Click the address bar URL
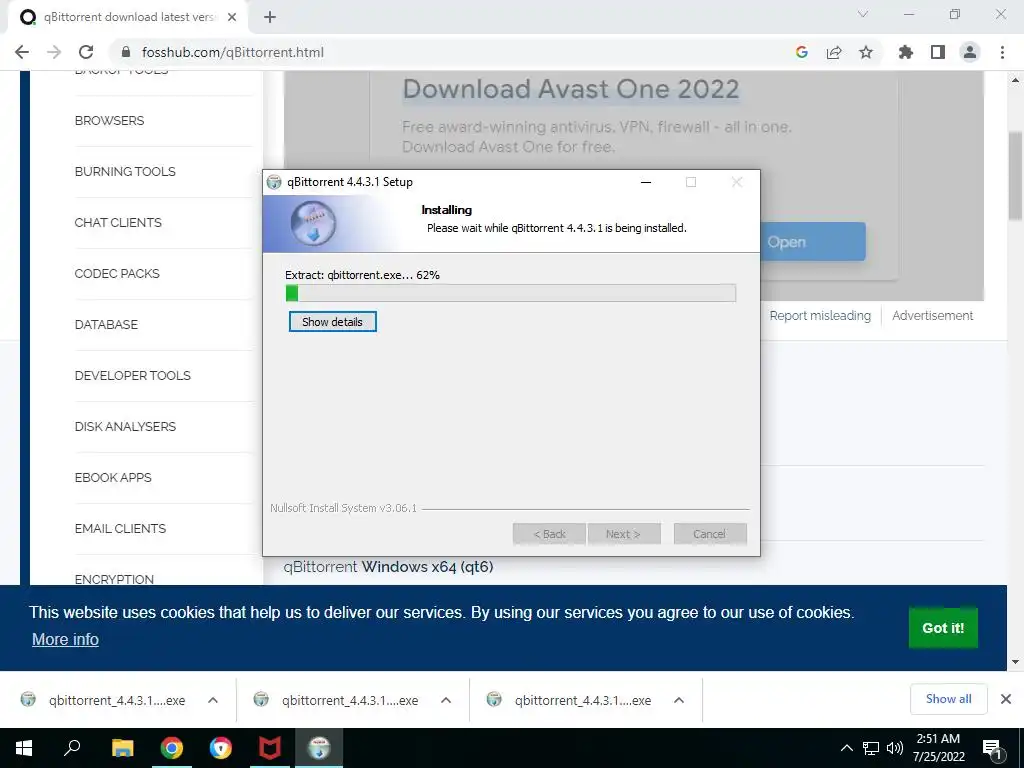1024x768 pixels. point(232,52)
